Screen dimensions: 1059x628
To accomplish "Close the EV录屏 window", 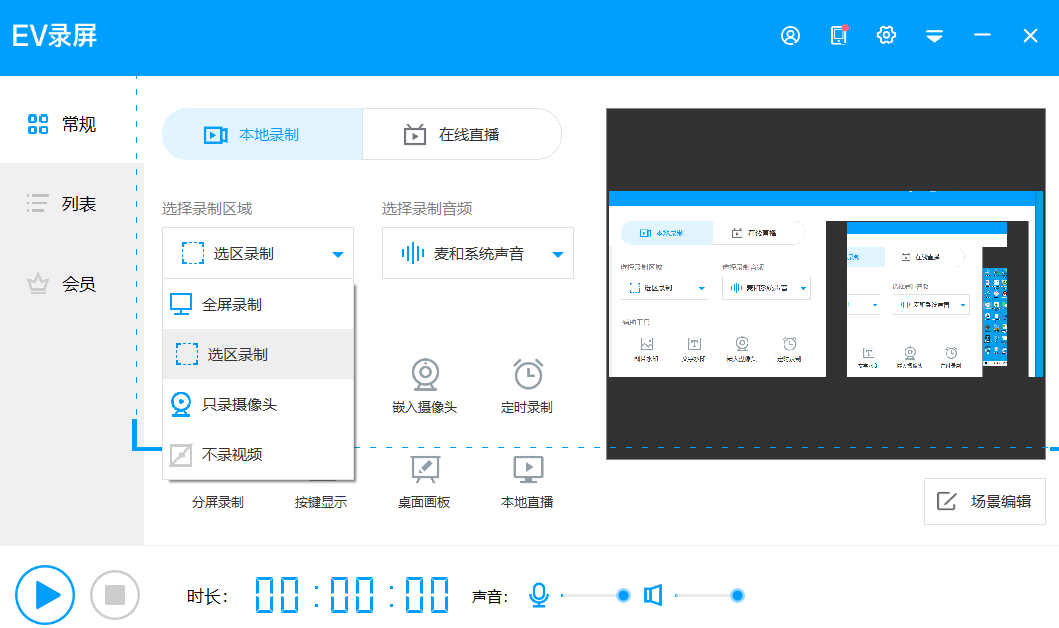I will pos(1030,36).
